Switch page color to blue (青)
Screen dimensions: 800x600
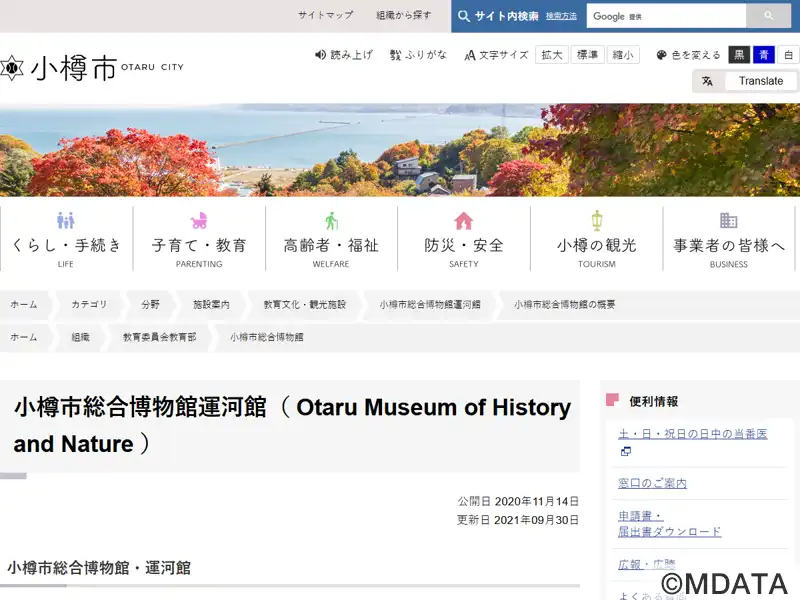[x=764, y=55]
